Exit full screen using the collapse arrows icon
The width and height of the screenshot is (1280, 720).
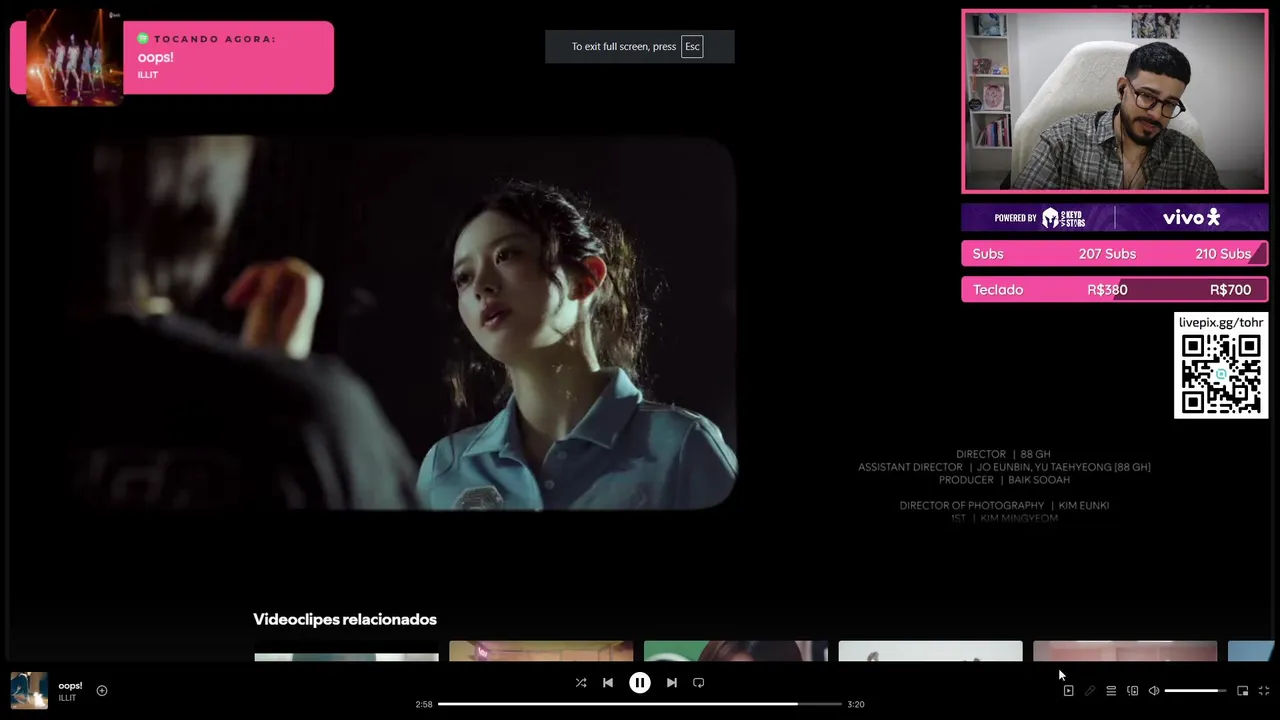[1264, 691]
